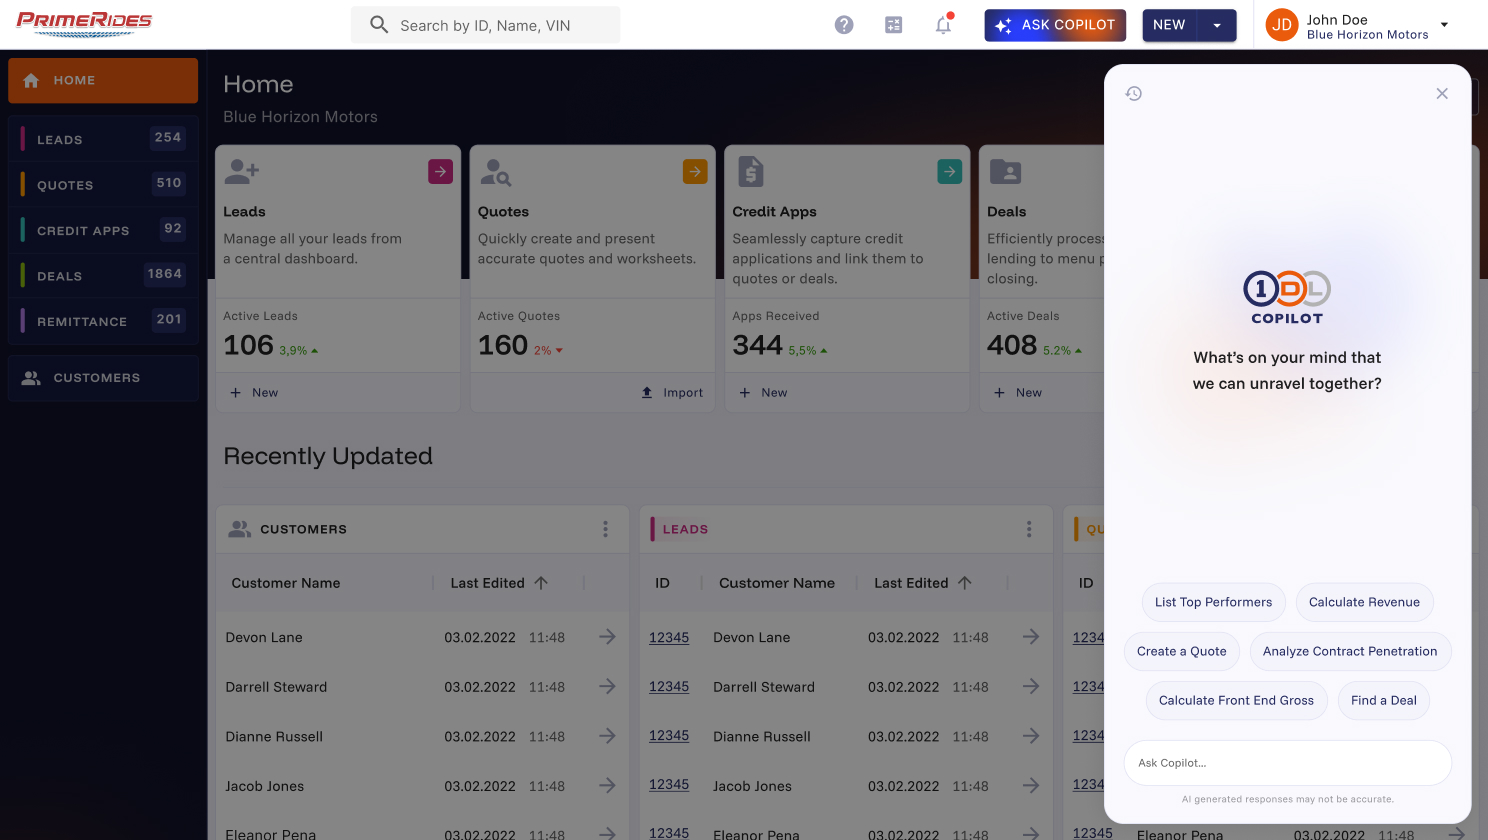Open lead ID 12345 for Devon Lane
Viewport: 1488px width, 840px height.
pos(669,637)
